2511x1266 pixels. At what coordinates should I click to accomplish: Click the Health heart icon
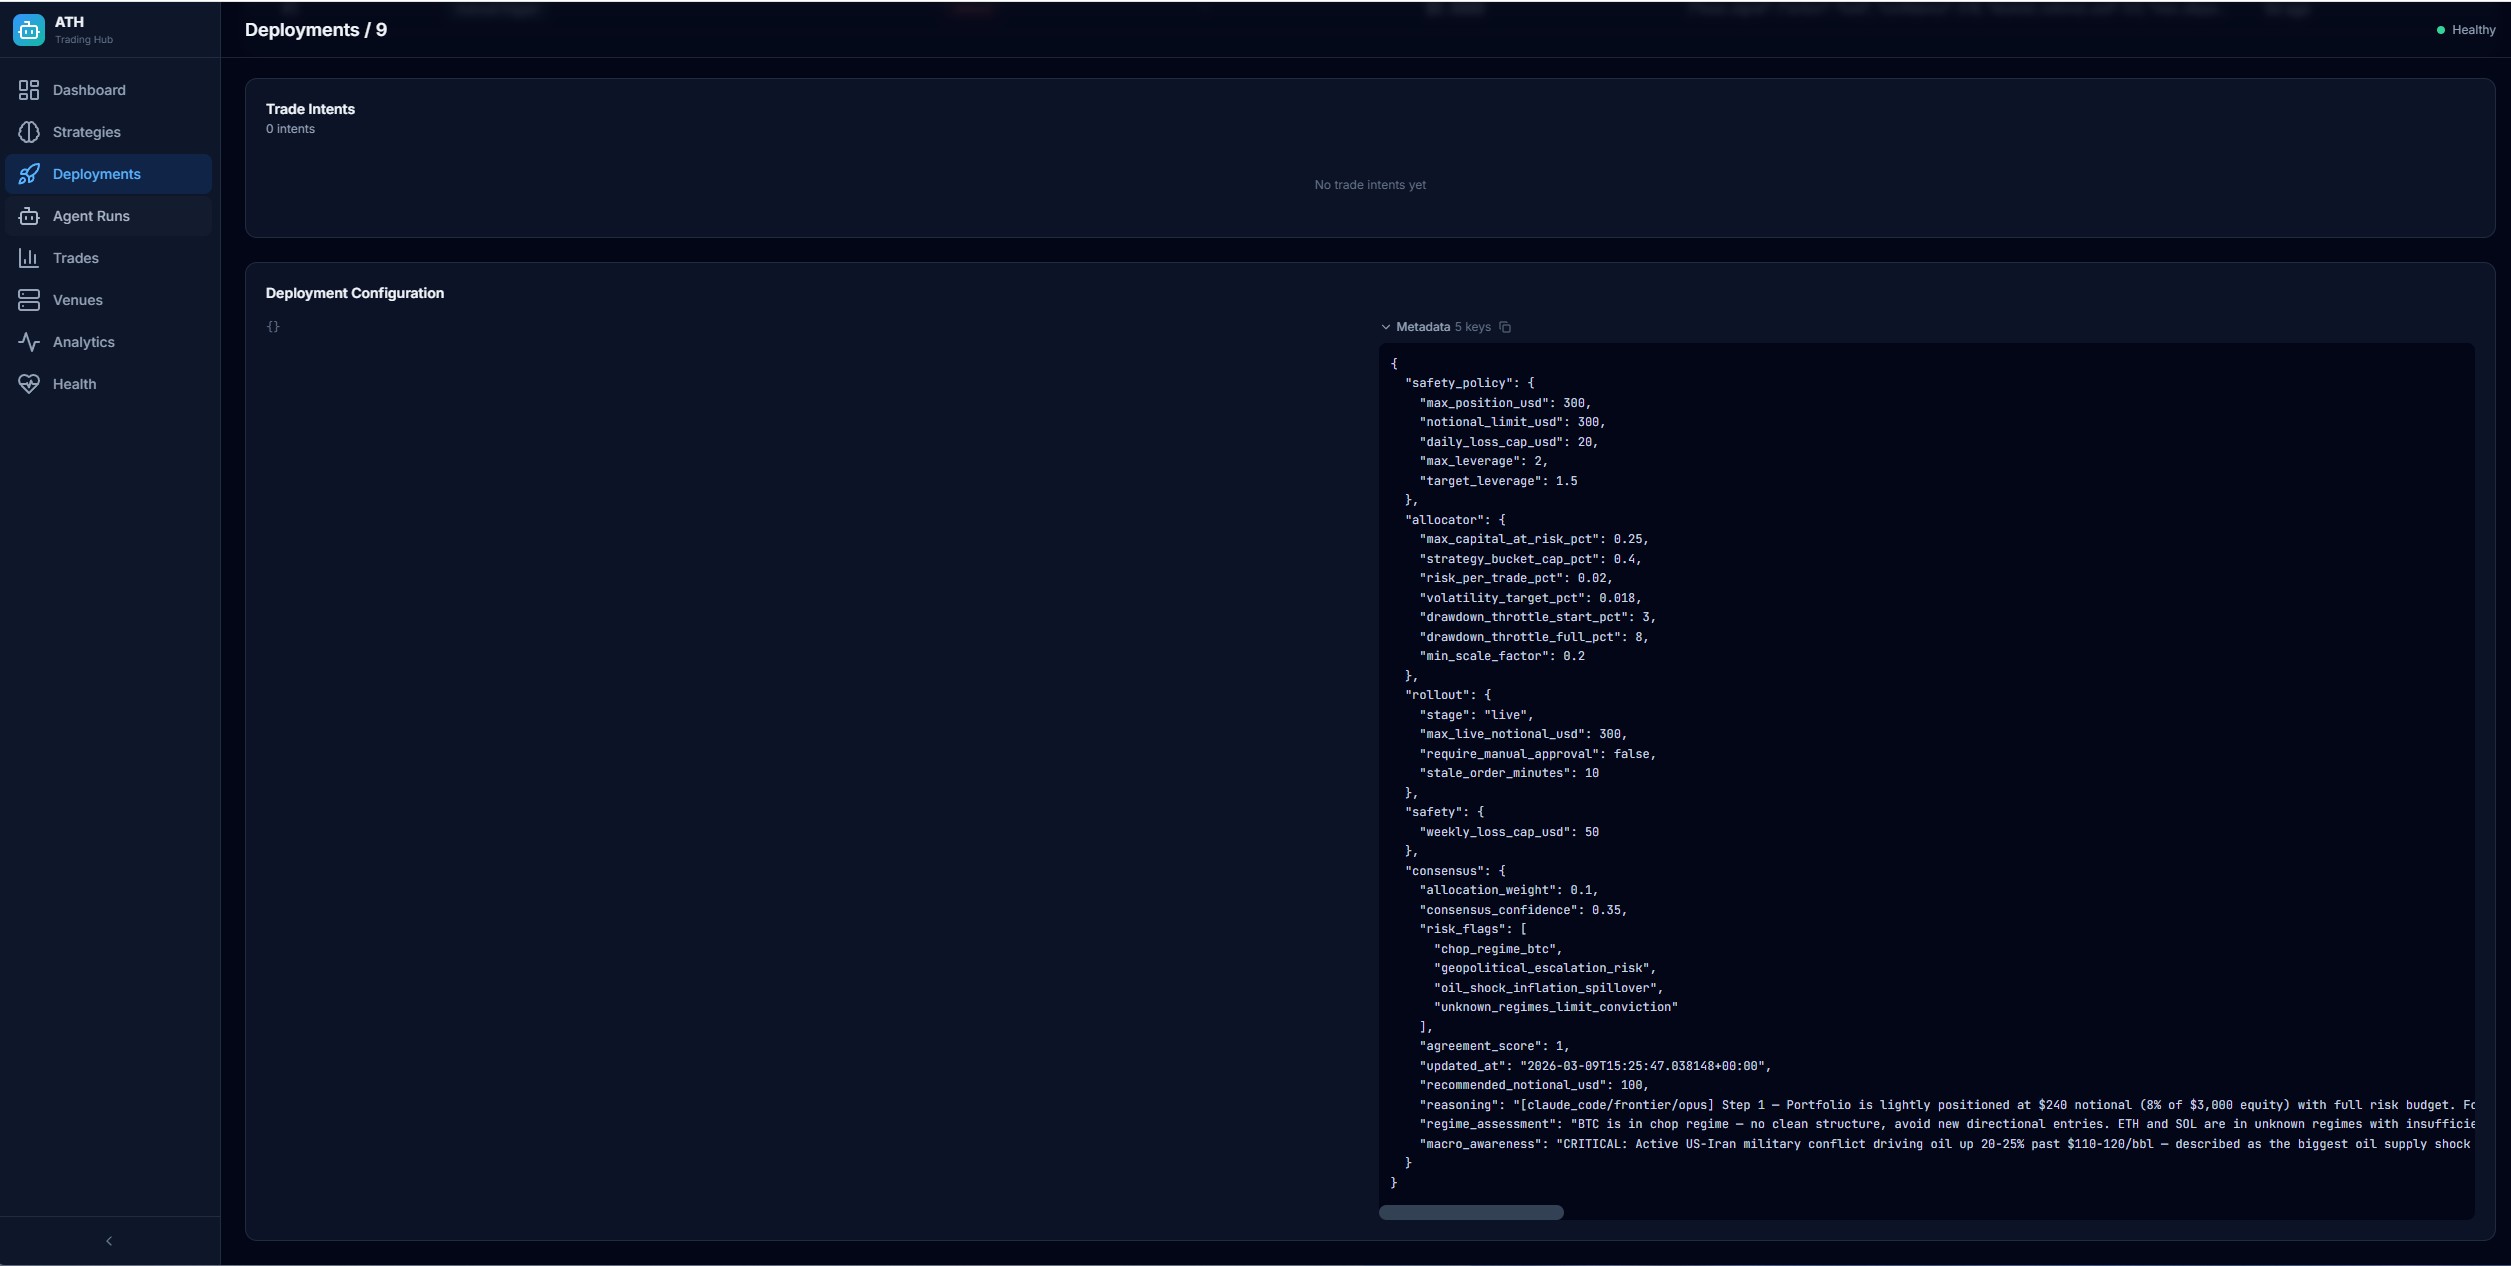click(29, 384)
